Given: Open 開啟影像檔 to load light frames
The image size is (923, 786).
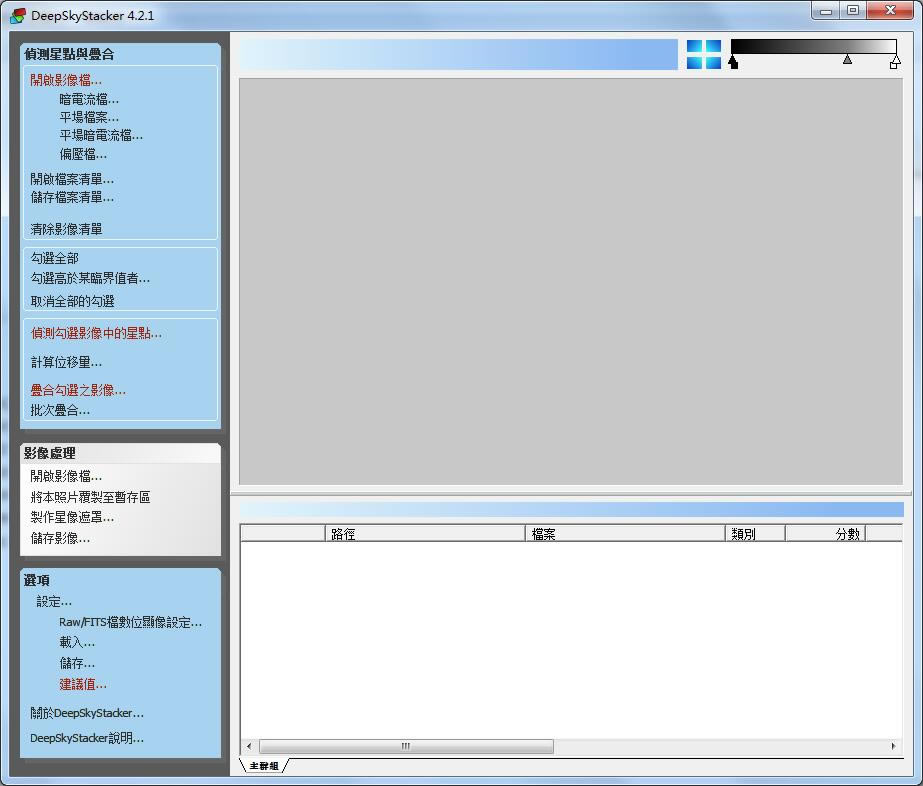Looking at the screenshot, I should click(x=65, y=80).
